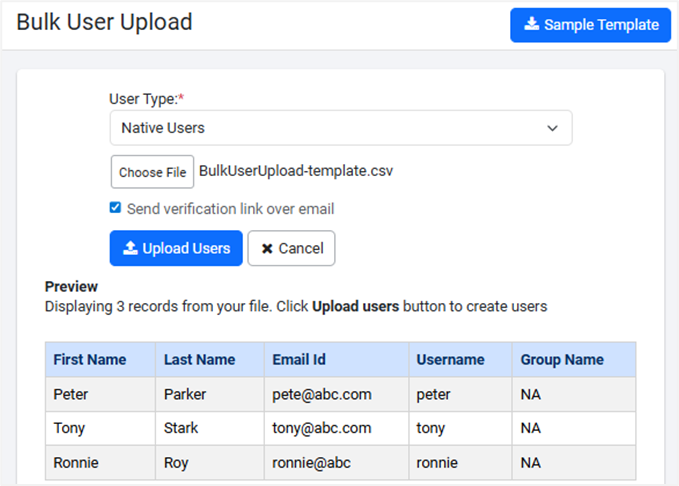Select the peter username cell

click(460, 394)
